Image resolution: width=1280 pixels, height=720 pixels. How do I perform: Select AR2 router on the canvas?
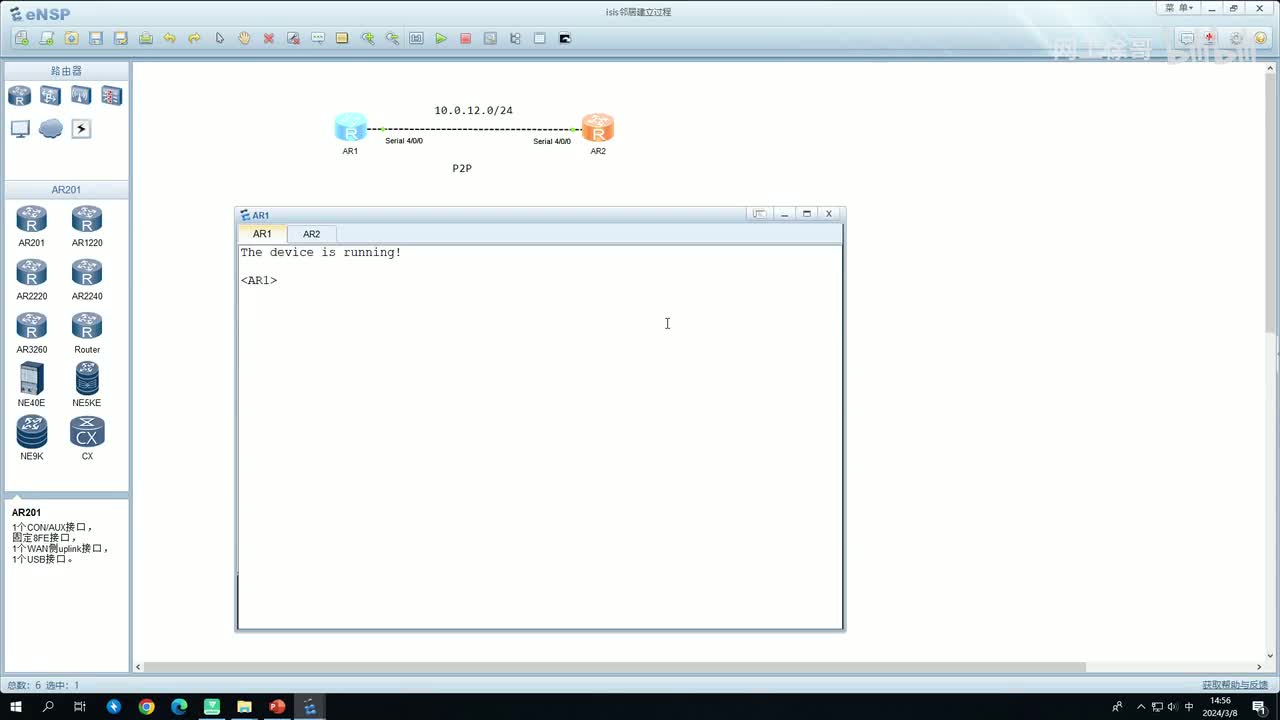[x=598, y=128]
